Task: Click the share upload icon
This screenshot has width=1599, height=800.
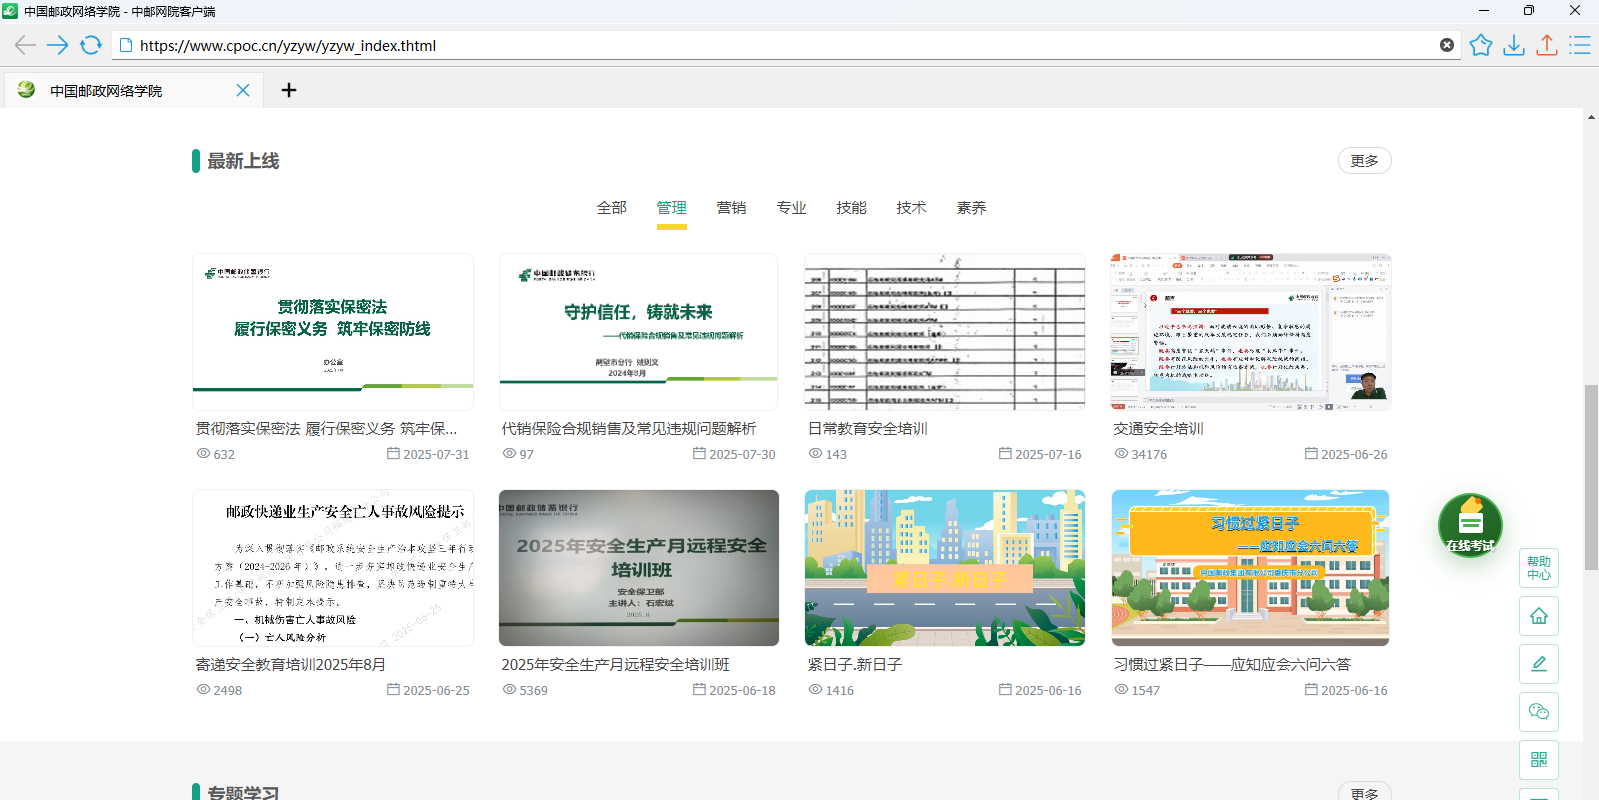Action: click(1547, 45)
